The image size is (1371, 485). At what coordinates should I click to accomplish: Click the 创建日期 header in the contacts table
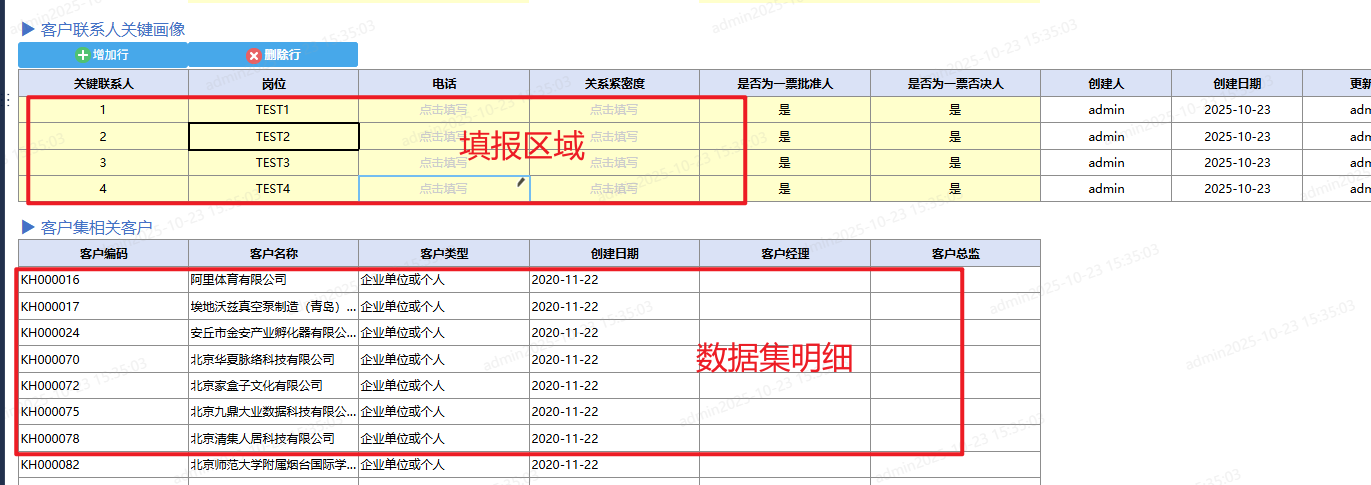click(x=1238, y=84)
